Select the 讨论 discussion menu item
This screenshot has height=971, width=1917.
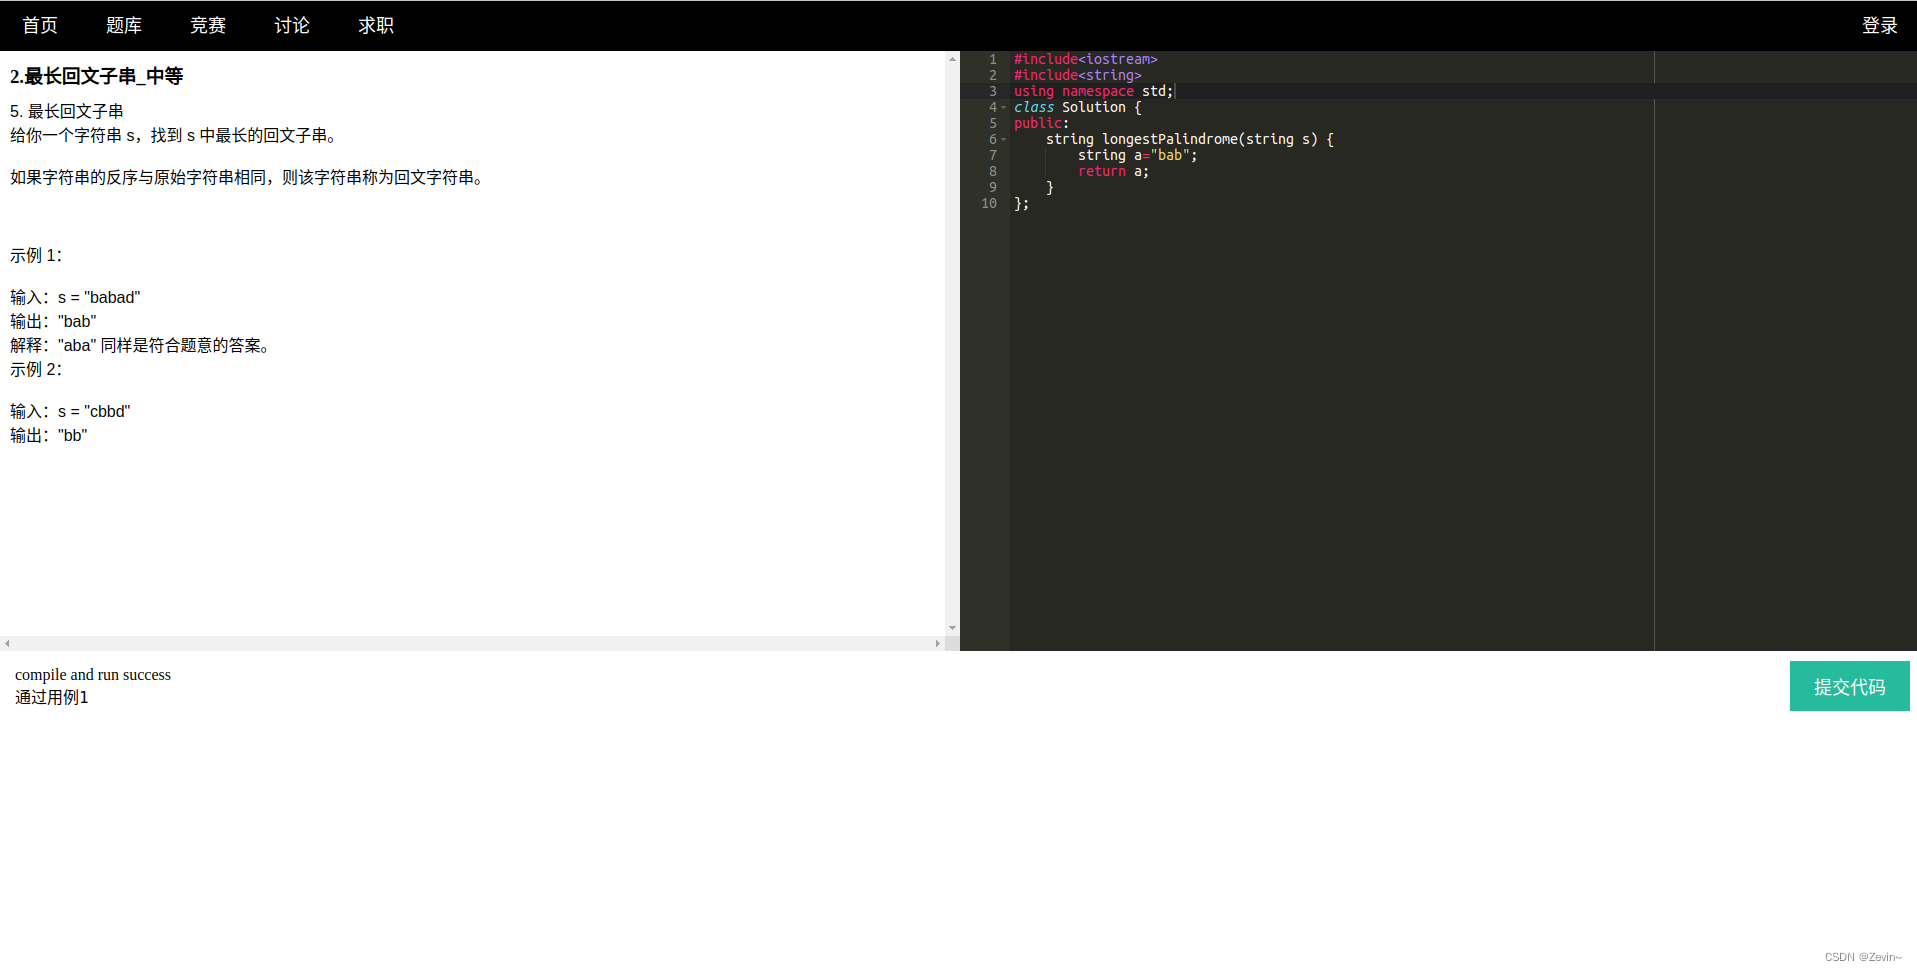coord(292,26)
